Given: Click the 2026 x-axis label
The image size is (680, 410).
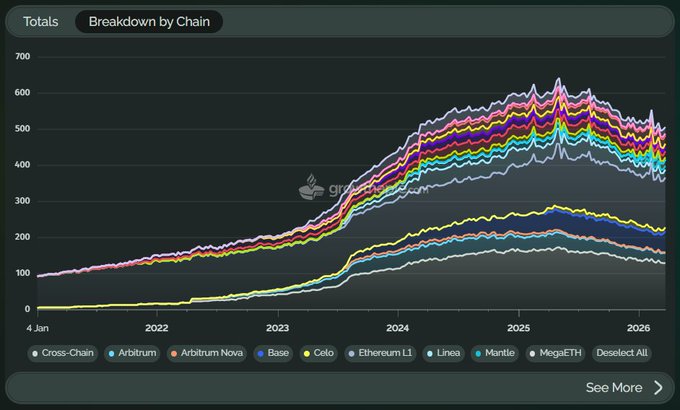Looking at the screenshot, I should 638,328.
